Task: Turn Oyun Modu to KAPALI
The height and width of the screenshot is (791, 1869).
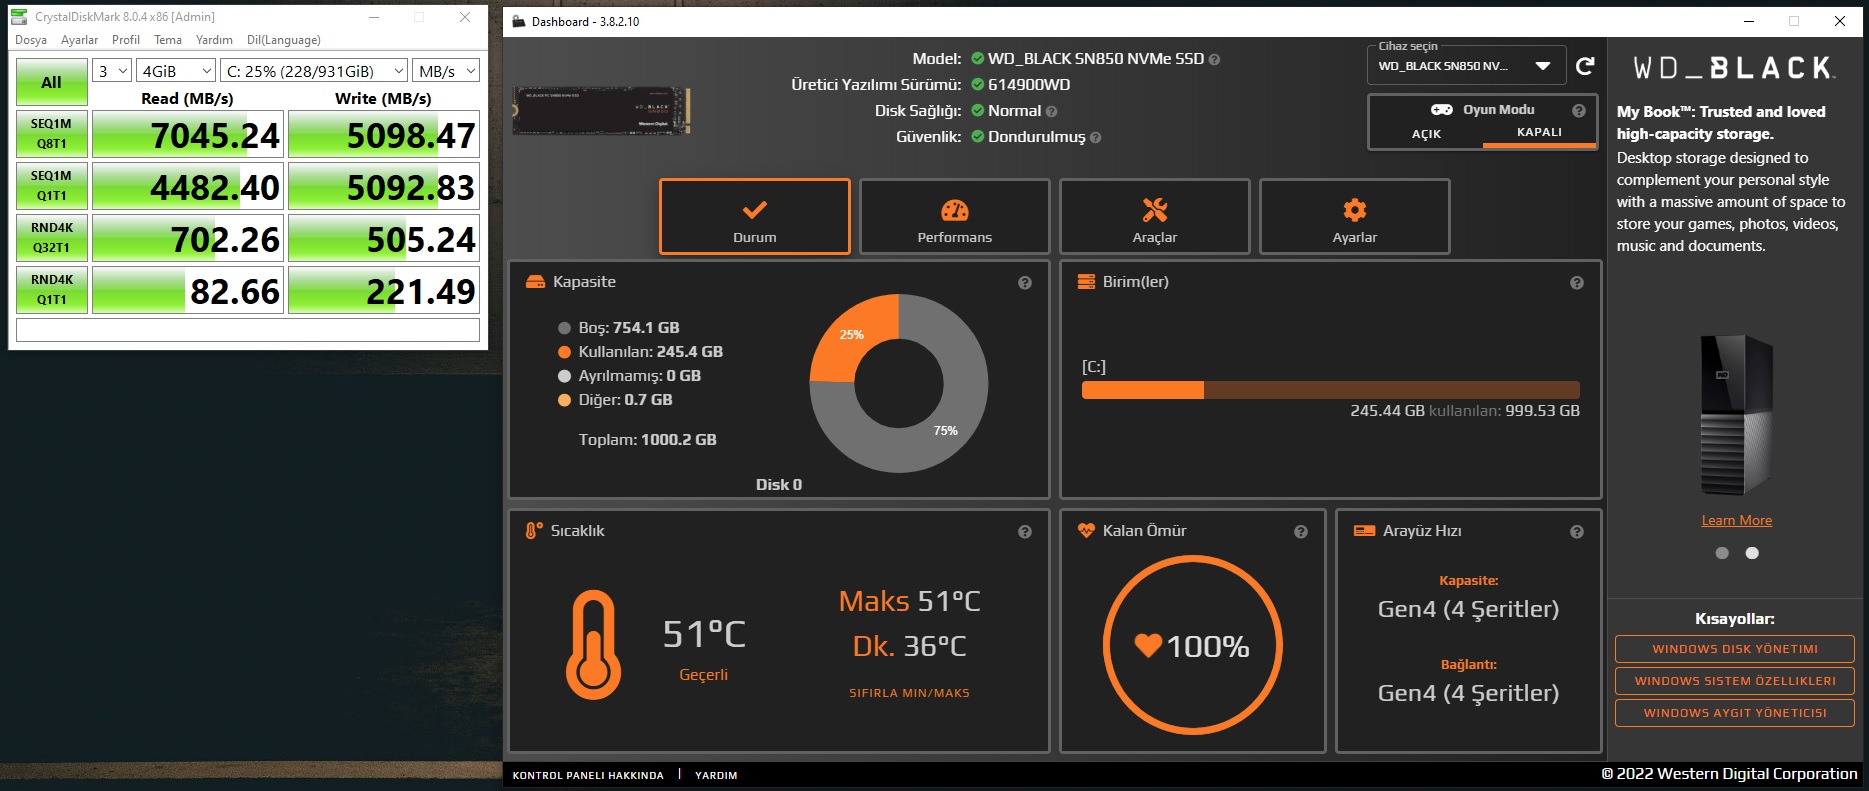Action: pyautogui.click(x=1539, y=133)
